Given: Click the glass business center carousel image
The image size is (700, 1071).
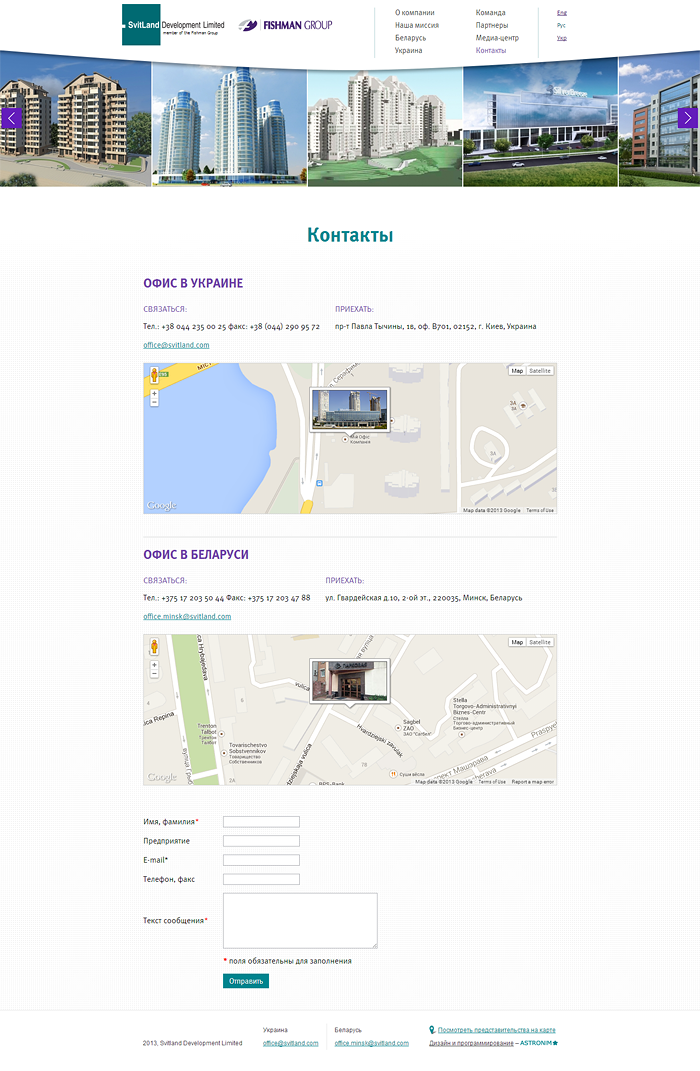Looking at the screenshot, I should (541, 125).
